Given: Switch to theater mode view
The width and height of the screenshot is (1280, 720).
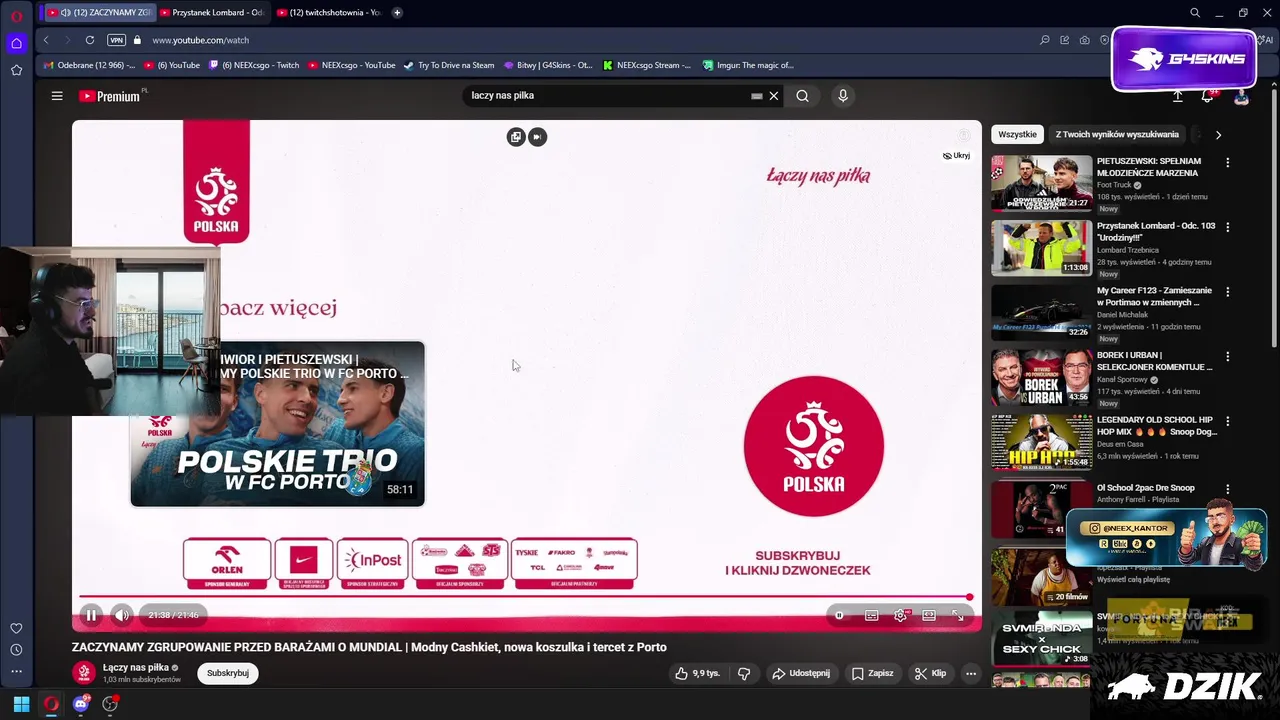Looking at the screenshot, I should pos(929,615).
